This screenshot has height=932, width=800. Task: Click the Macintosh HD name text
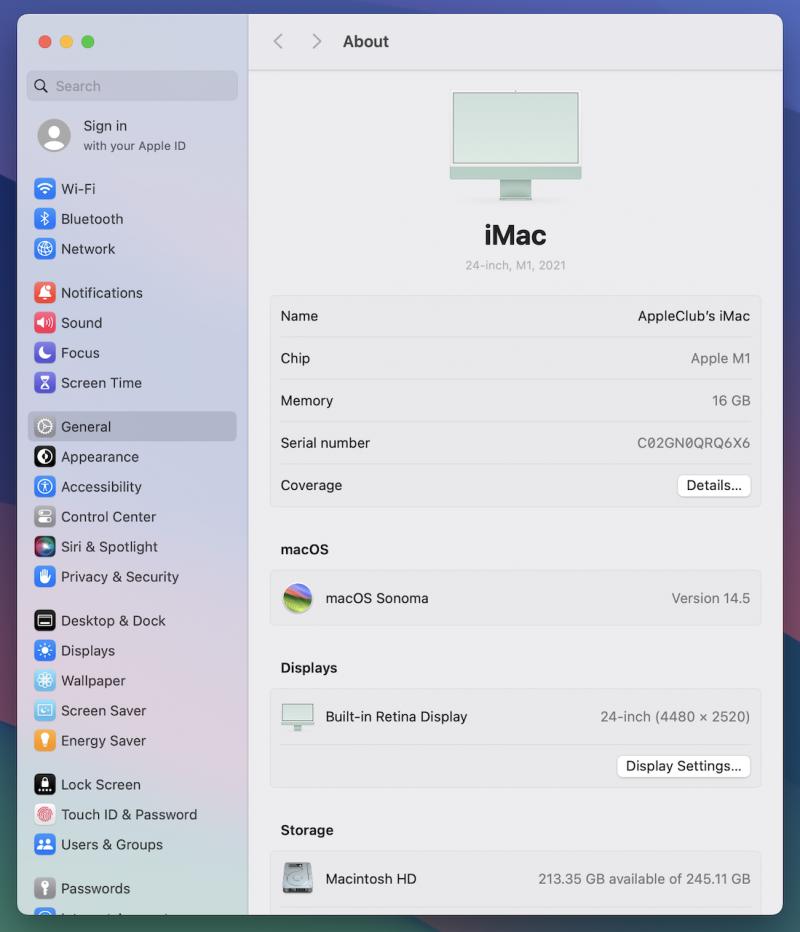pos(371,879)
